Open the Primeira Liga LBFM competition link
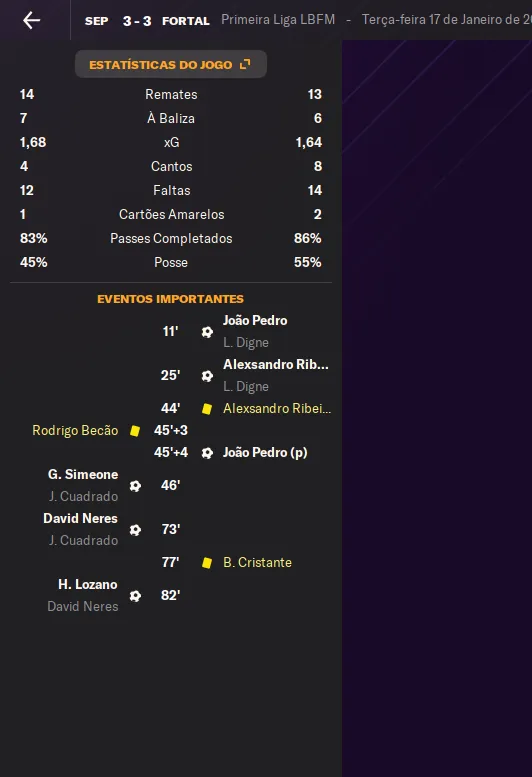Viewport: 532px width, 777px height. 278,20
